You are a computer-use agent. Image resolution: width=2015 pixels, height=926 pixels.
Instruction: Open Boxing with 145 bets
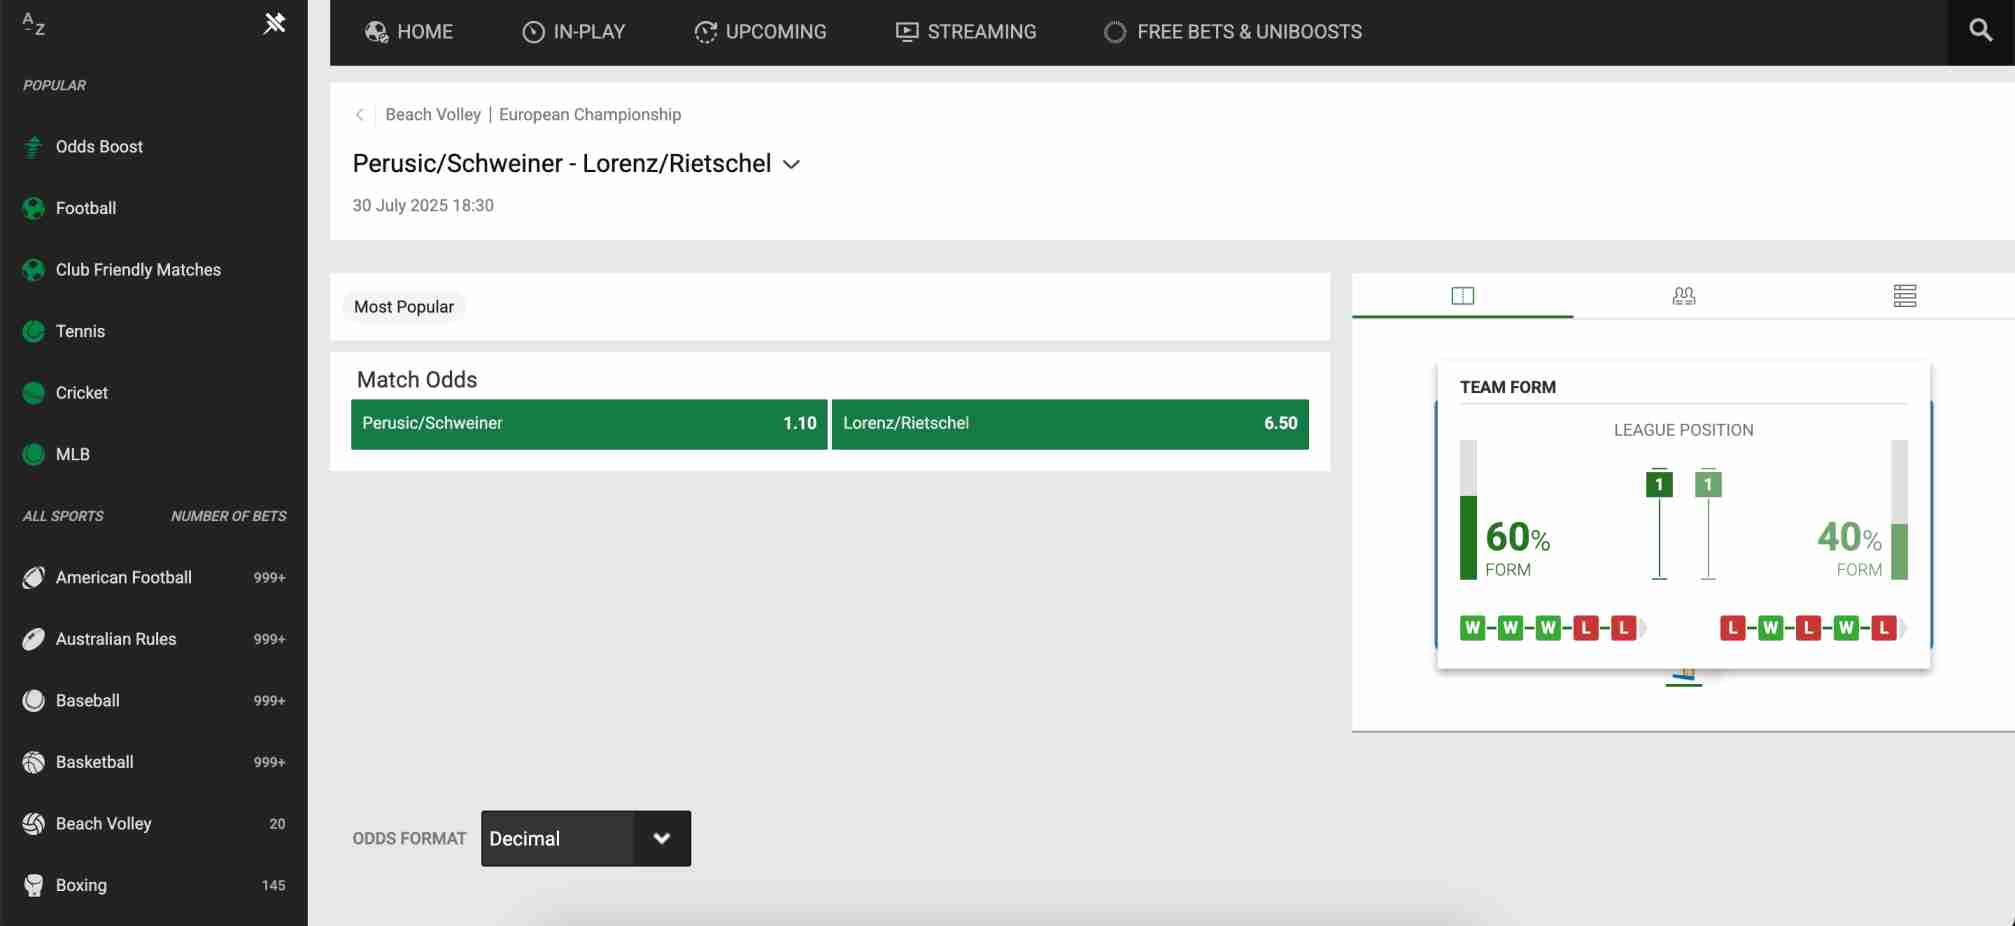pyautogui.click(x=154, y=885)
